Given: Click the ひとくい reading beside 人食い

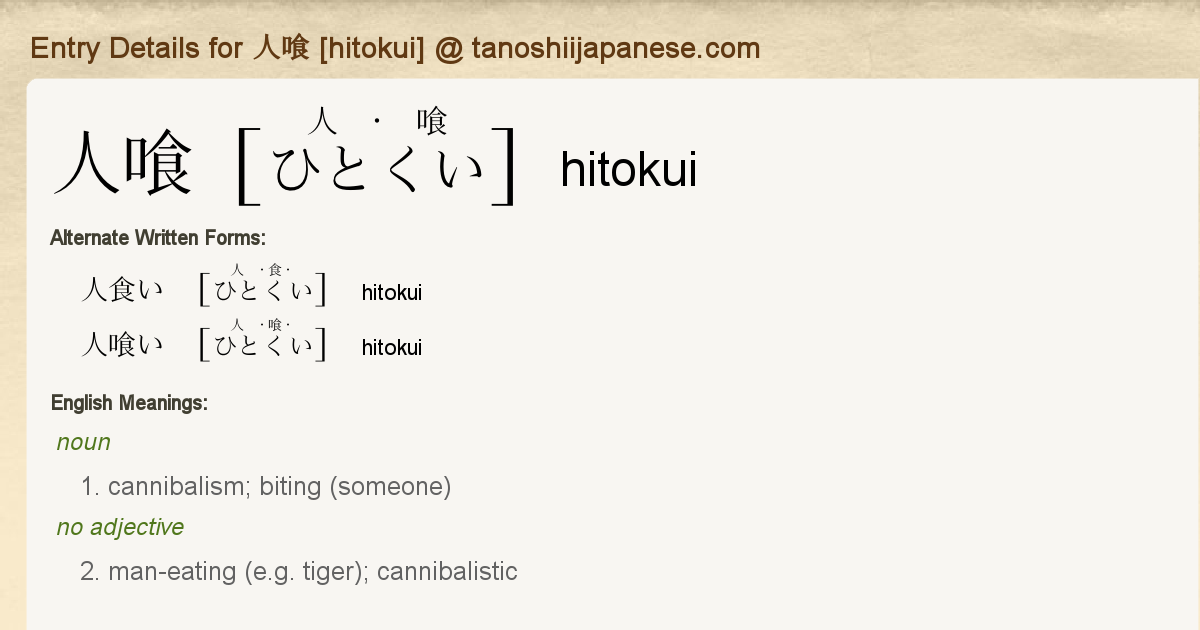Looking at the screenshot, I should pos(264,292).
